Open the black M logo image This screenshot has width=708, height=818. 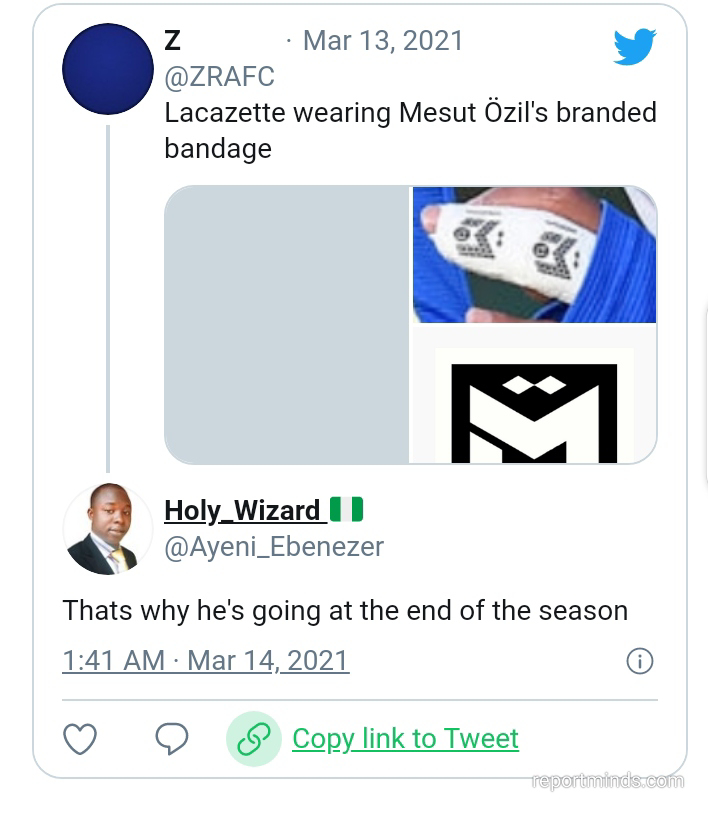[x=534, y=403]
